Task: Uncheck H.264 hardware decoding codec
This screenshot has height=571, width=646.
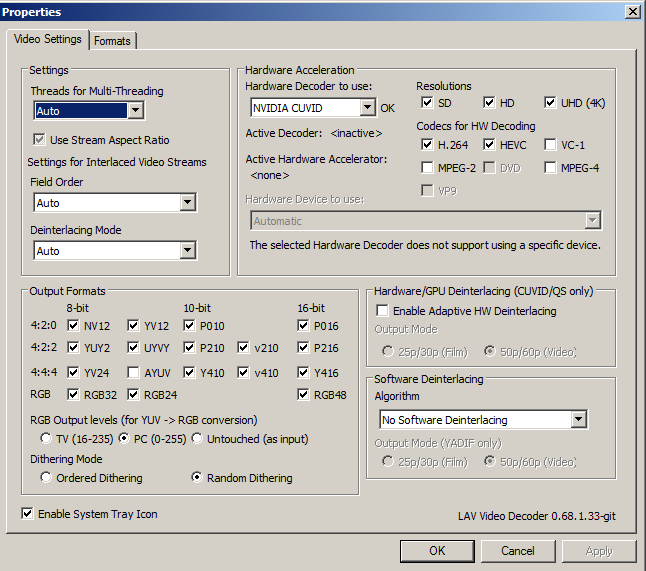Action: pyautogui.click(x=428, y=144)
